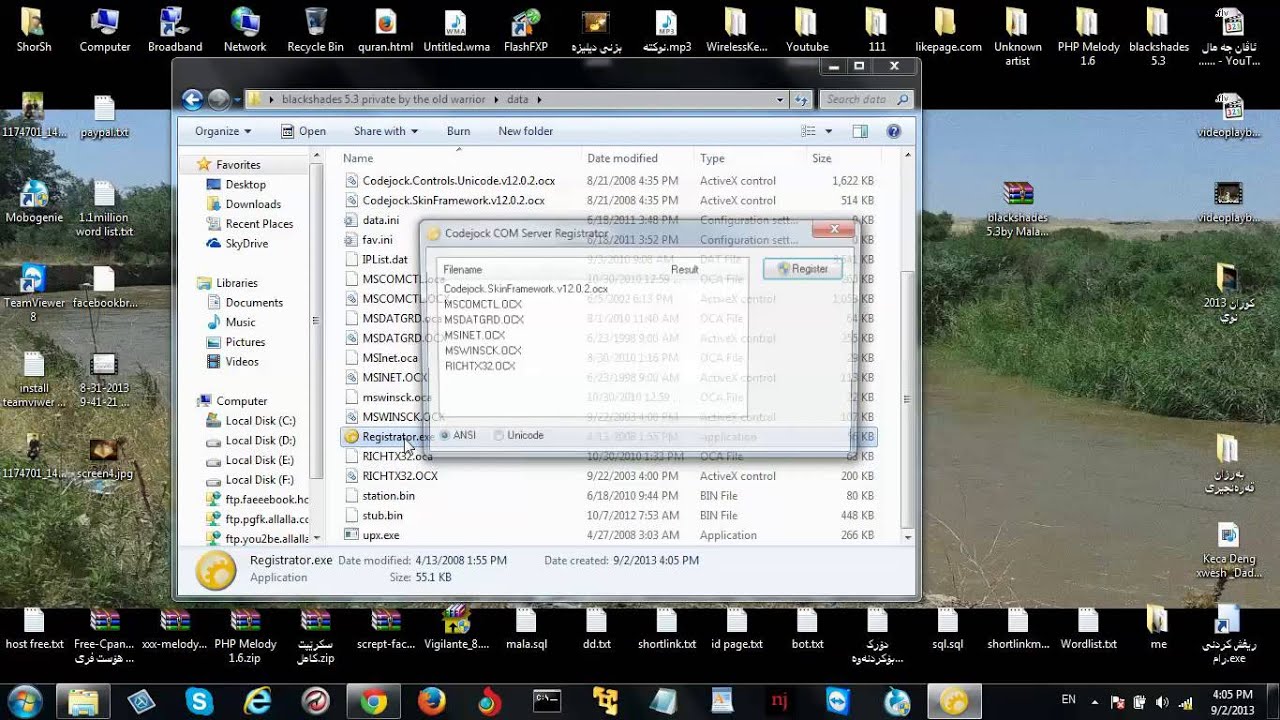Show the preview pane in Explorer
Viewport: 1280px width, 720px height.
[x=860, y=131]
